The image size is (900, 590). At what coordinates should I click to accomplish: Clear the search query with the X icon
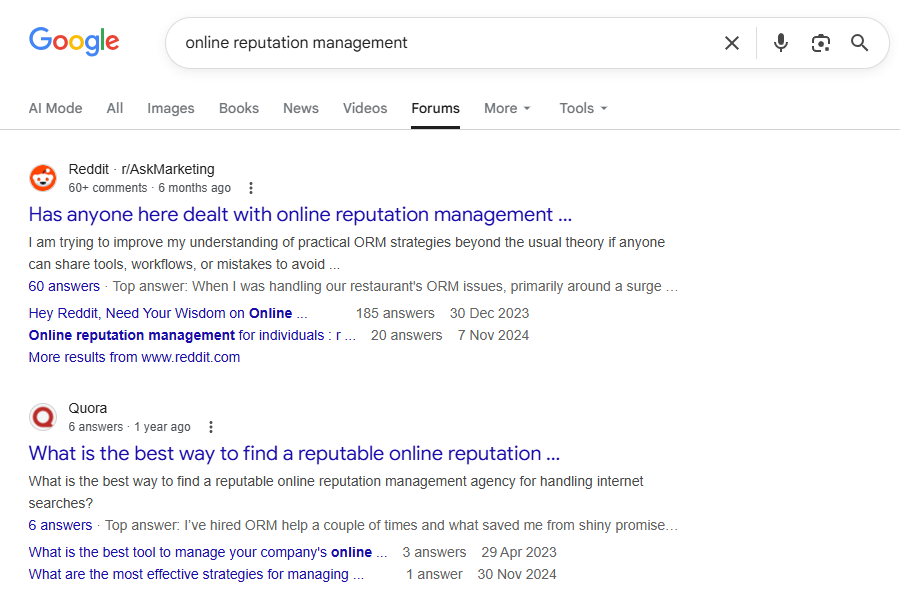[x=732, y=43]
